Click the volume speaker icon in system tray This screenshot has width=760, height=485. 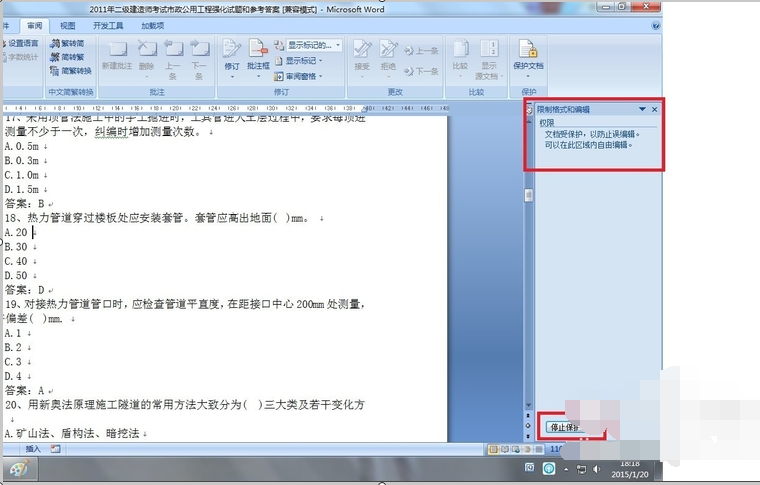click(x=596, y=469)
